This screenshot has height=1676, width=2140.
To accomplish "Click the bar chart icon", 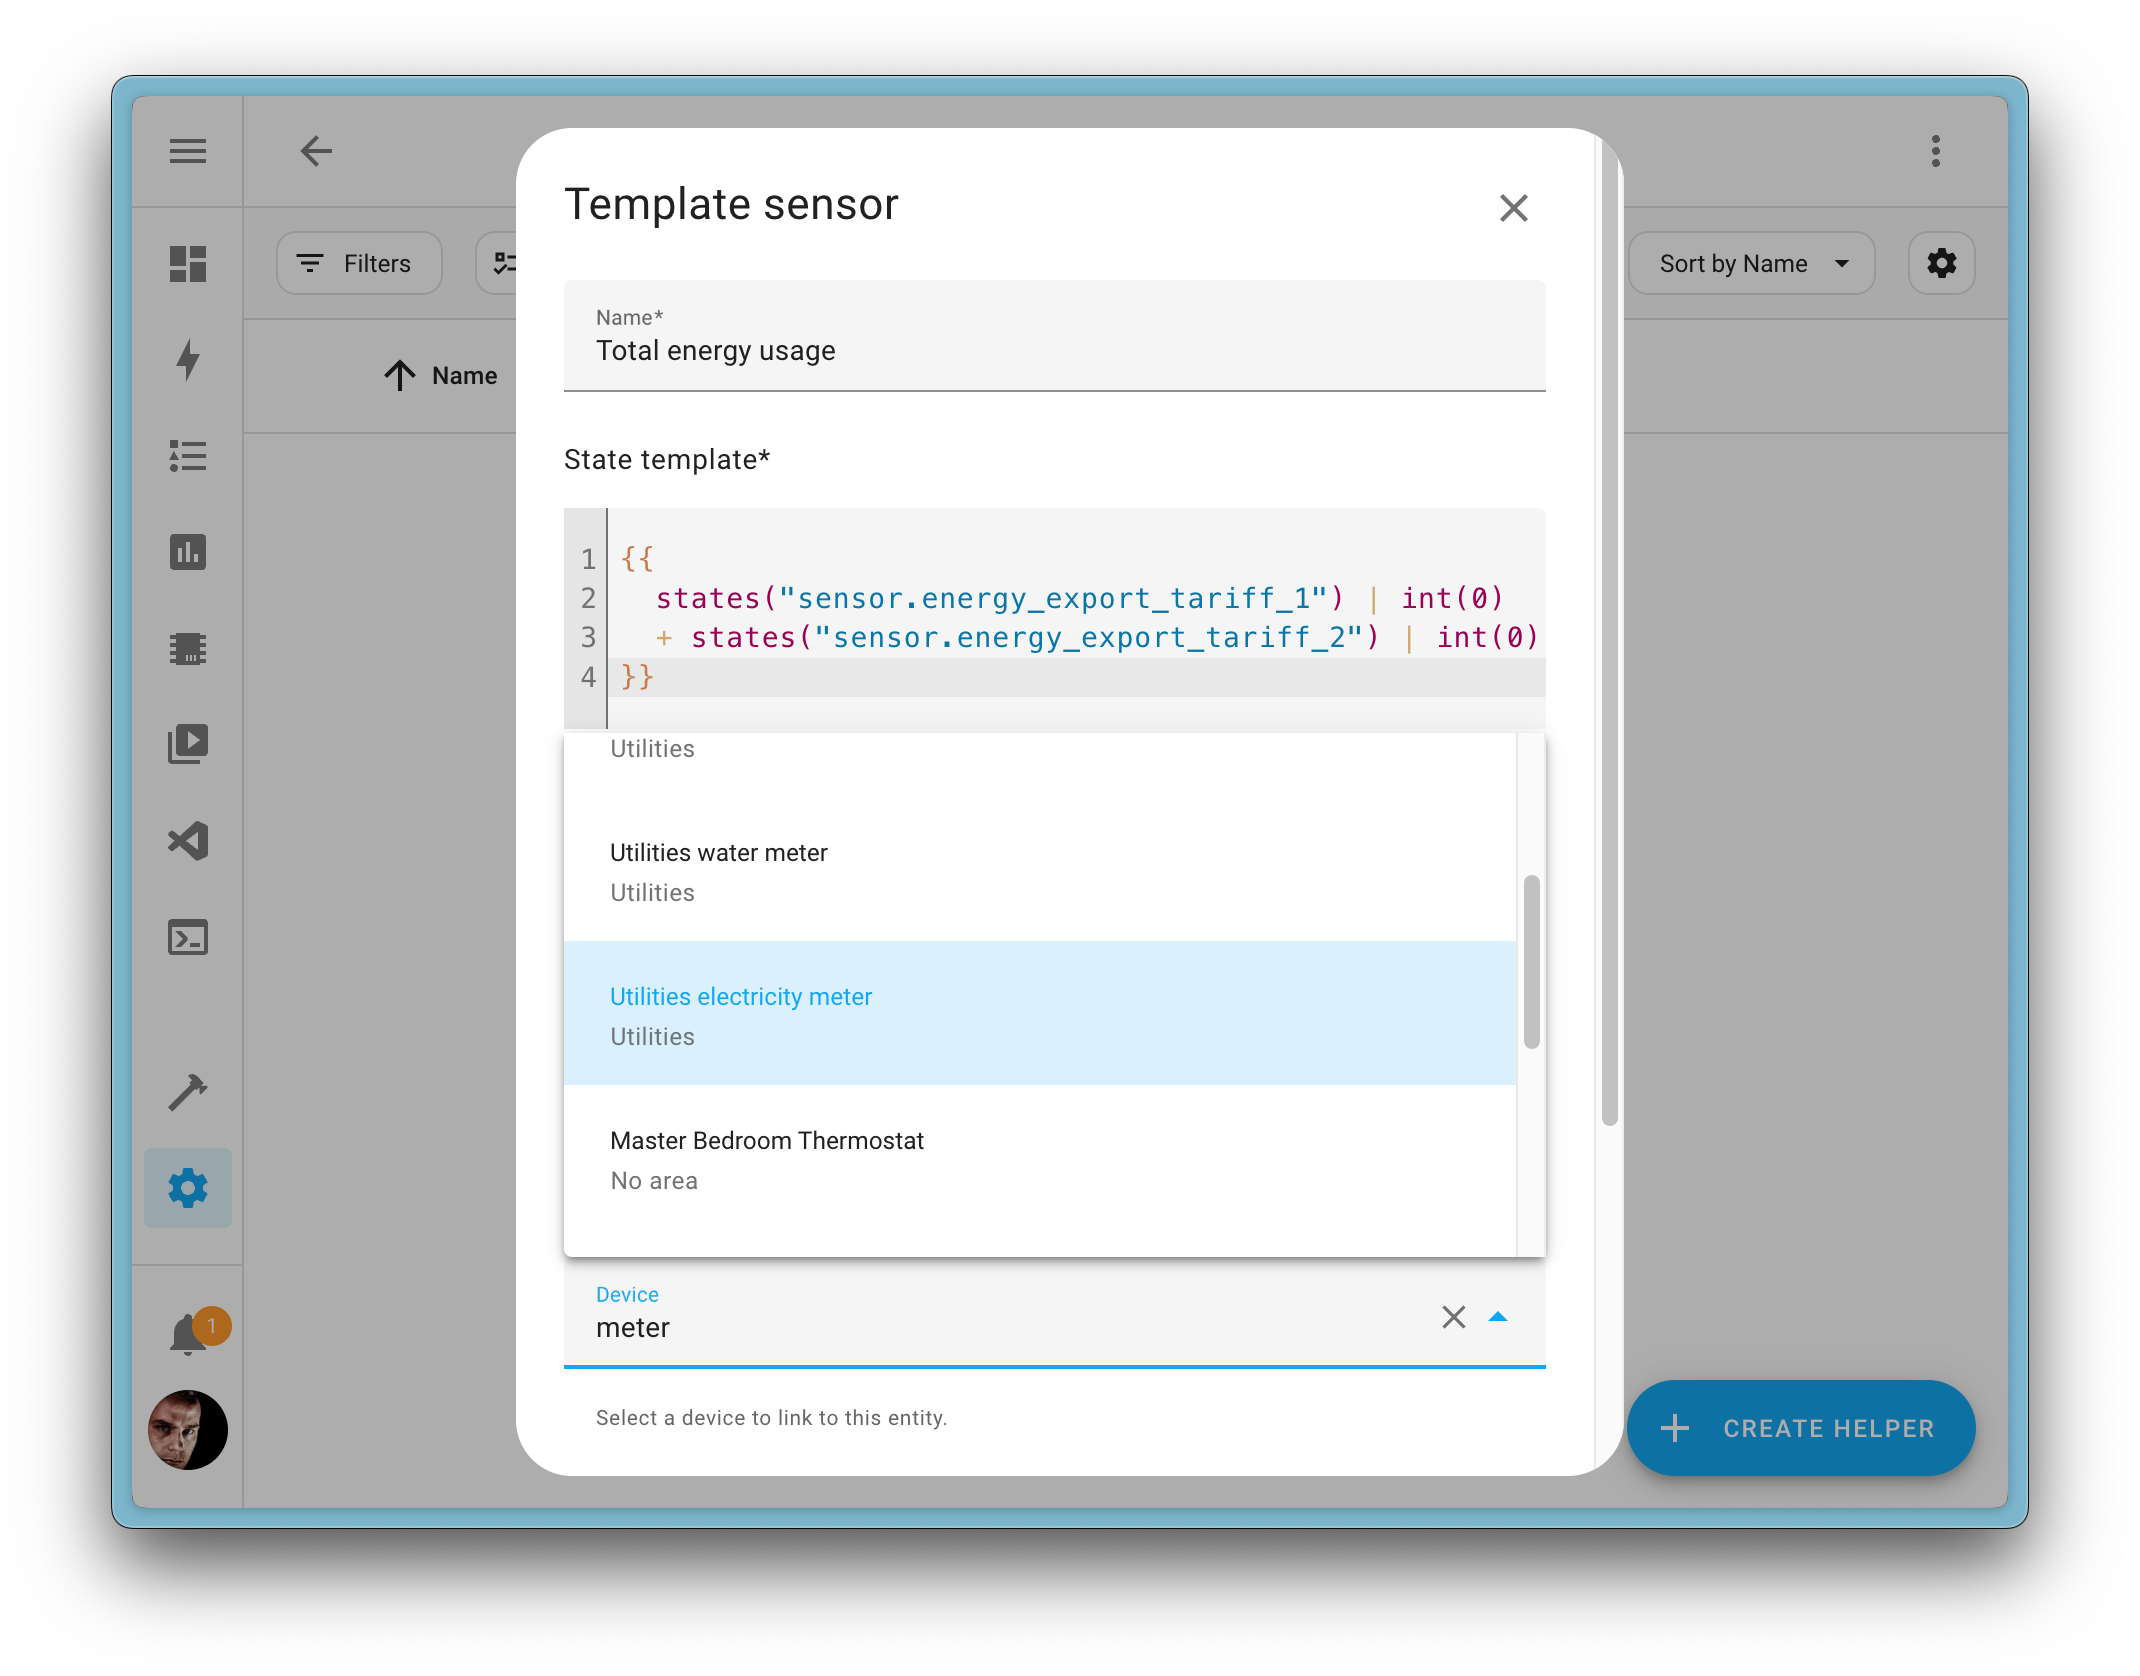I will pos(188,552).
